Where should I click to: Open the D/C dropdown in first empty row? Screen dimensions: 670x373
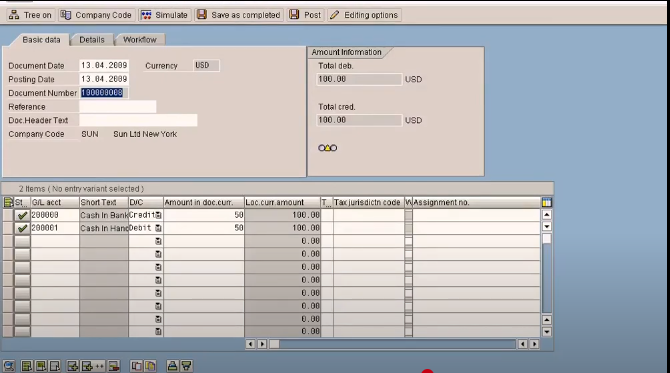click(x=159, y=241)
